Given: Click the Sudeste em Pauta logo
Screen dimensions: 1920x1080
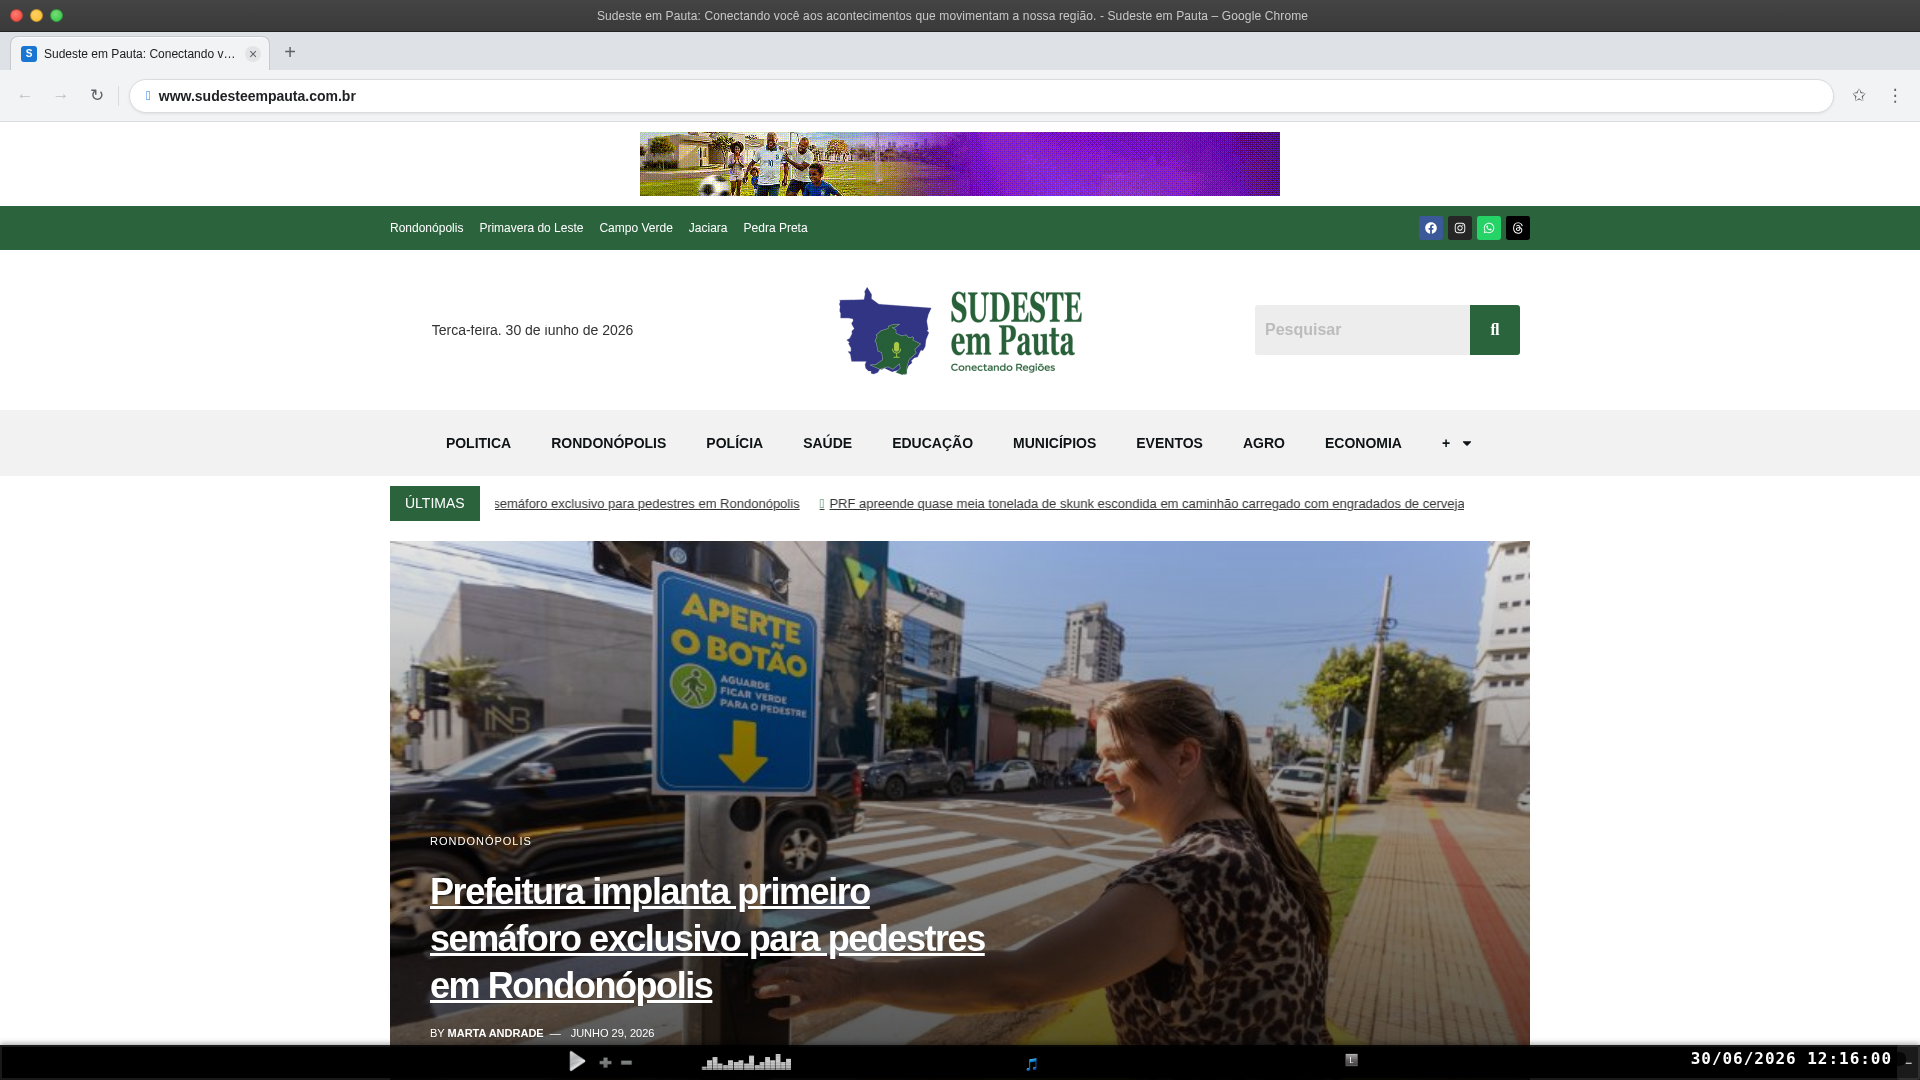Looking at the screenshot, I should click(960, 331).
